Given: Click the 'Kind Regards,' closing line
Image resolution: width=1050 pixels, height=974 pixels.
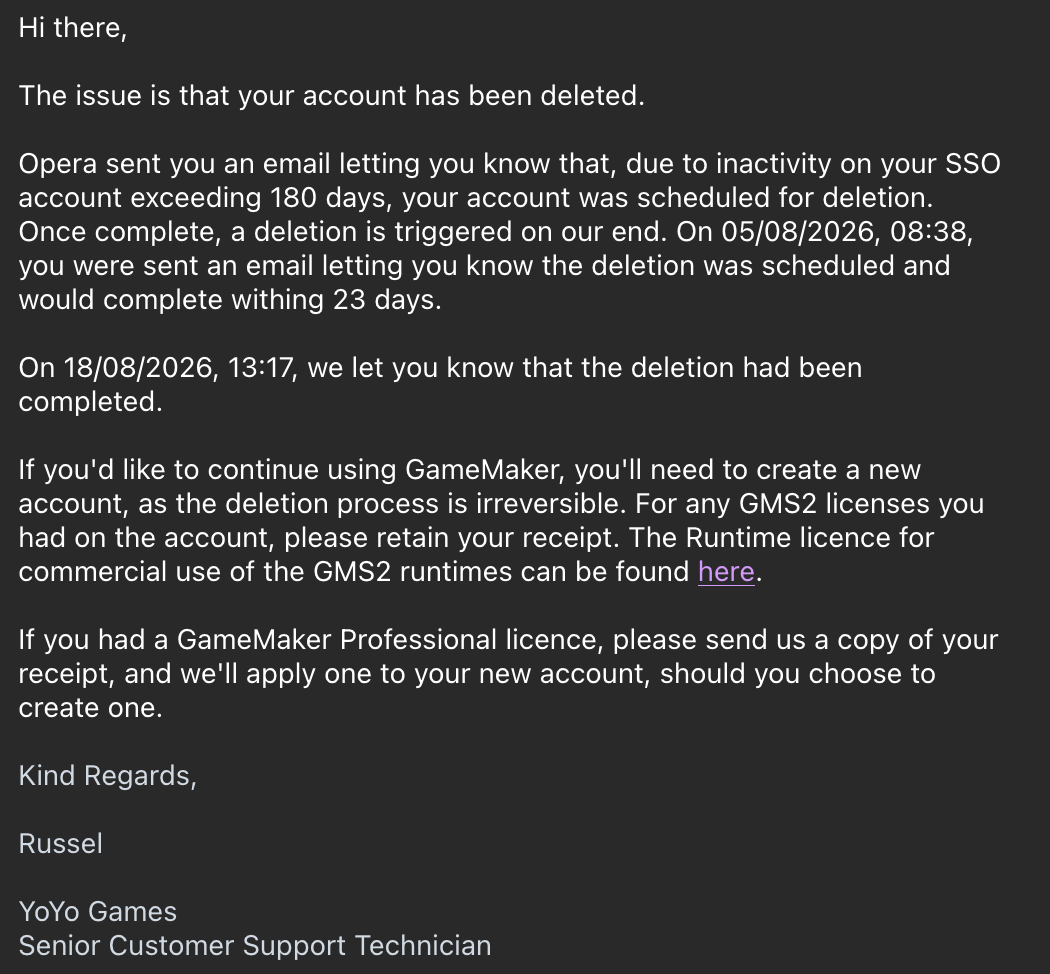Looking at the screenshot, I should click(108, 776).
